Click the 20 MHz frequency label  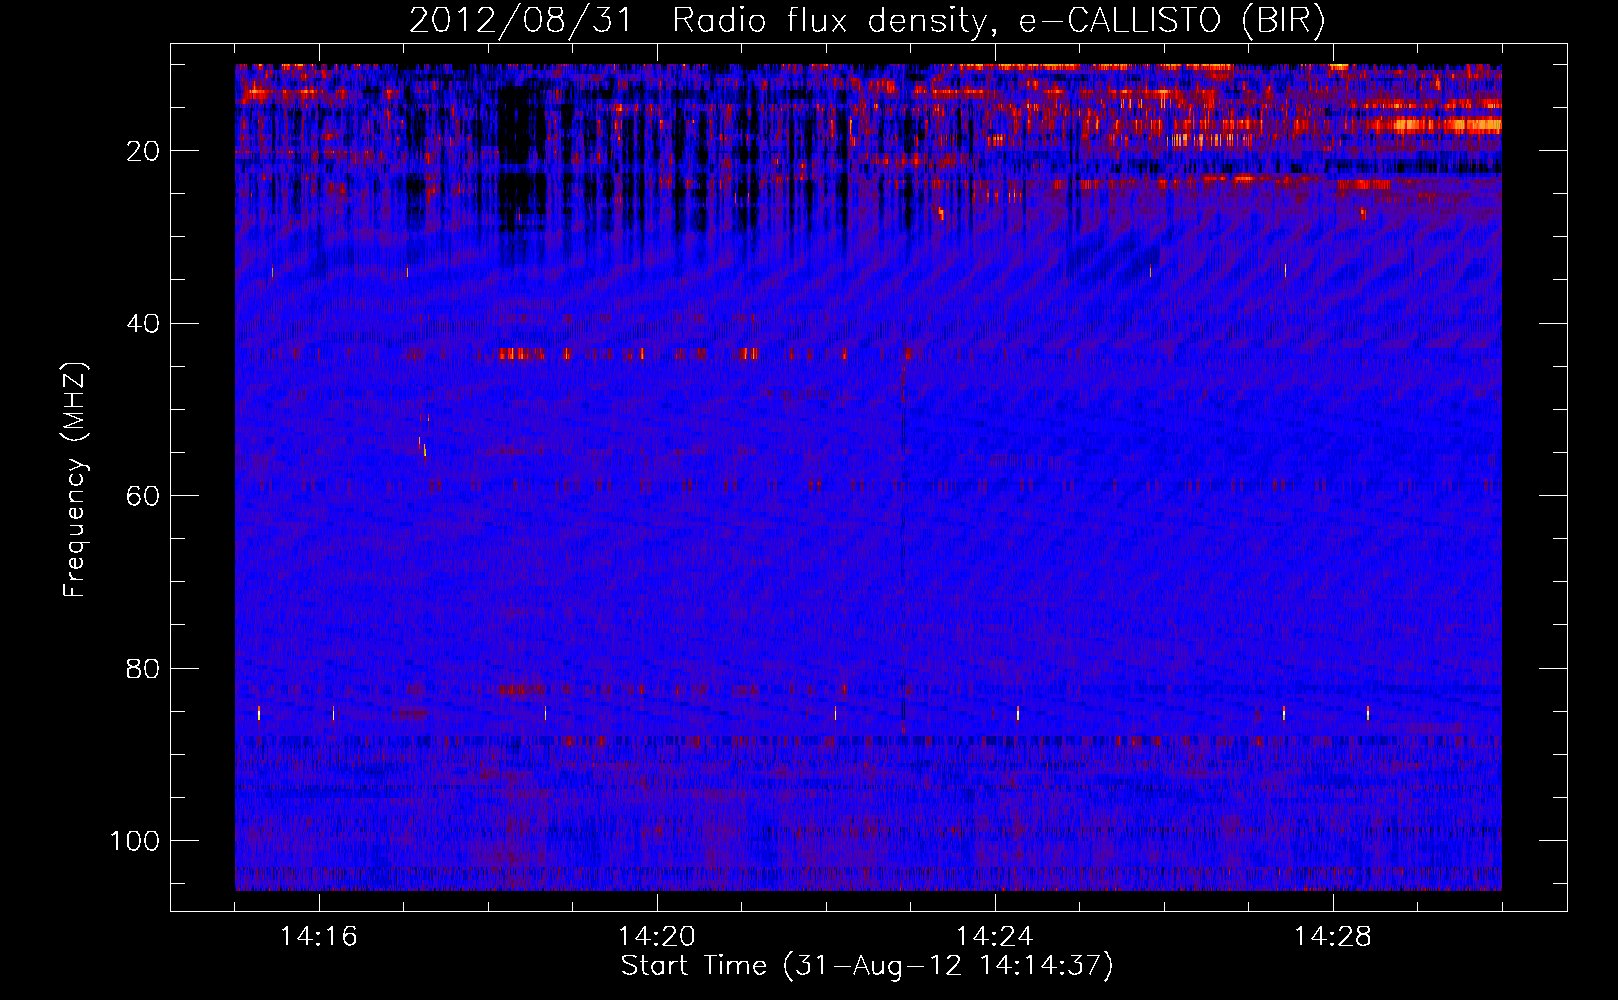click(143, 151)
